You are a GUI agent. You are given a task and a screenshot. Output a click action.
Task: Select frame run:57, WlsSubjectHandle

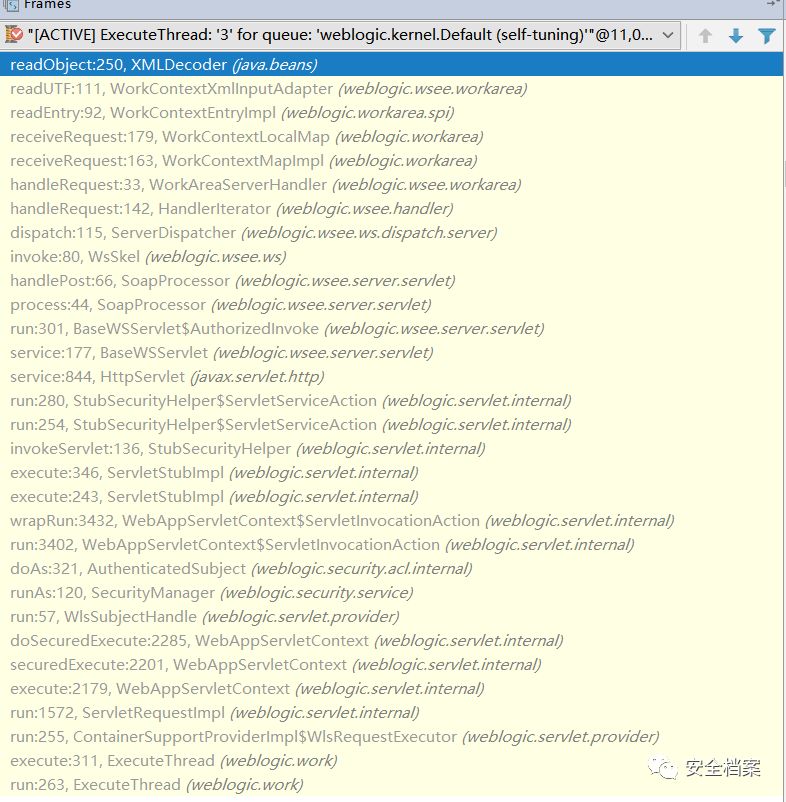coord(392,617)
